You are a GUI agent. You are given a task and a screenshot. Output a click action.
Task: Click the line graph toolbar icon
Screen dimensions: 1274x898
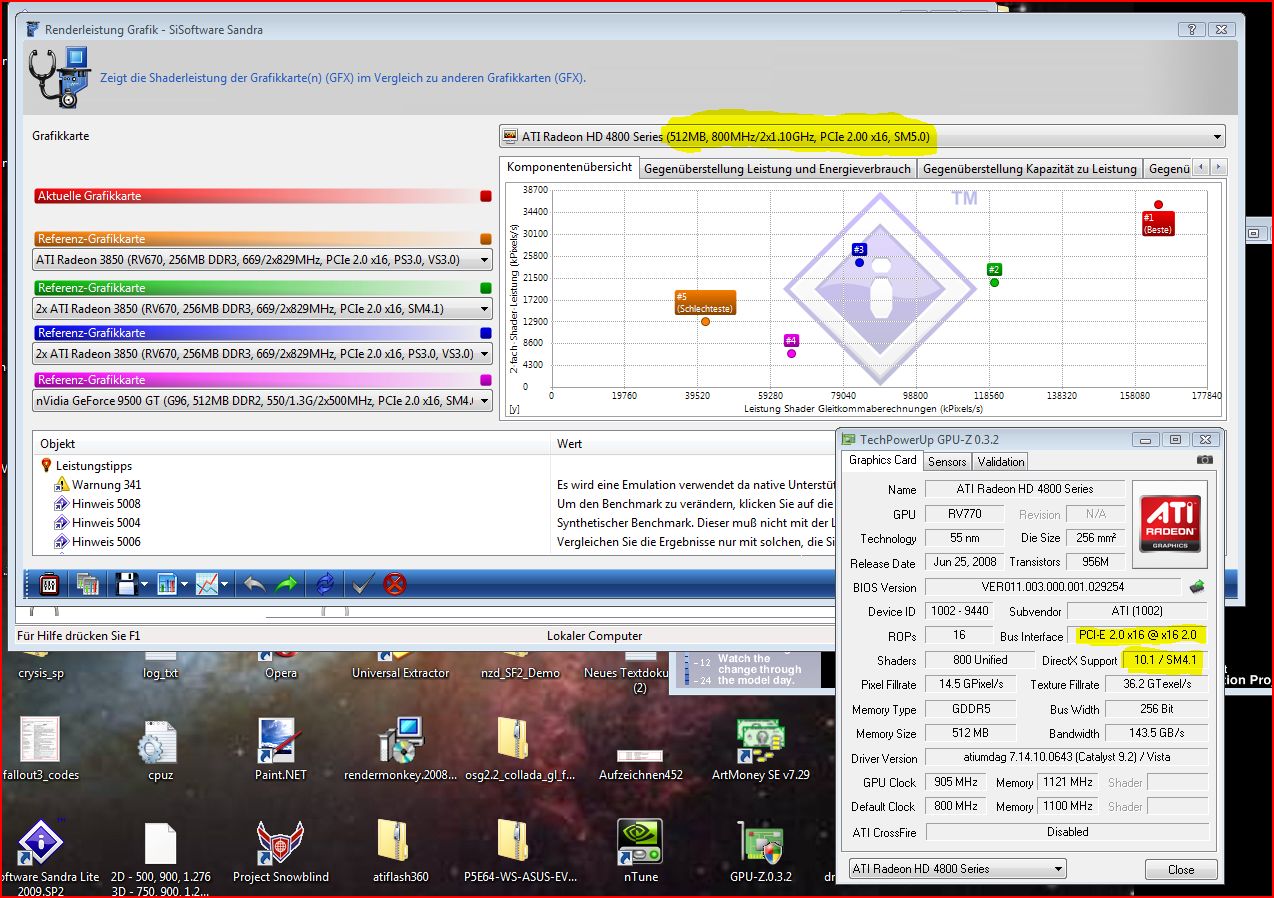coord(207,584)
